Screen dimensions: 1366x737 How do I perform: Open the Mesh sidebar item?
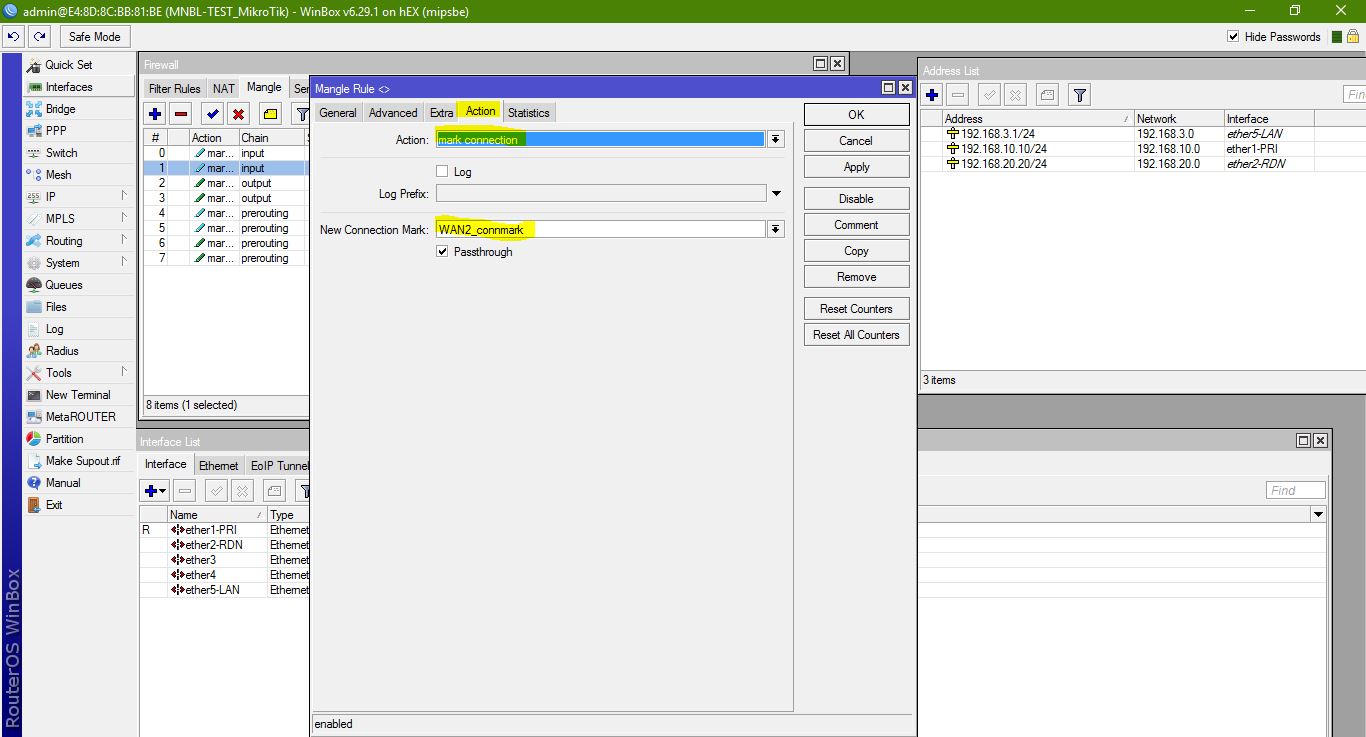pos(58,175)
